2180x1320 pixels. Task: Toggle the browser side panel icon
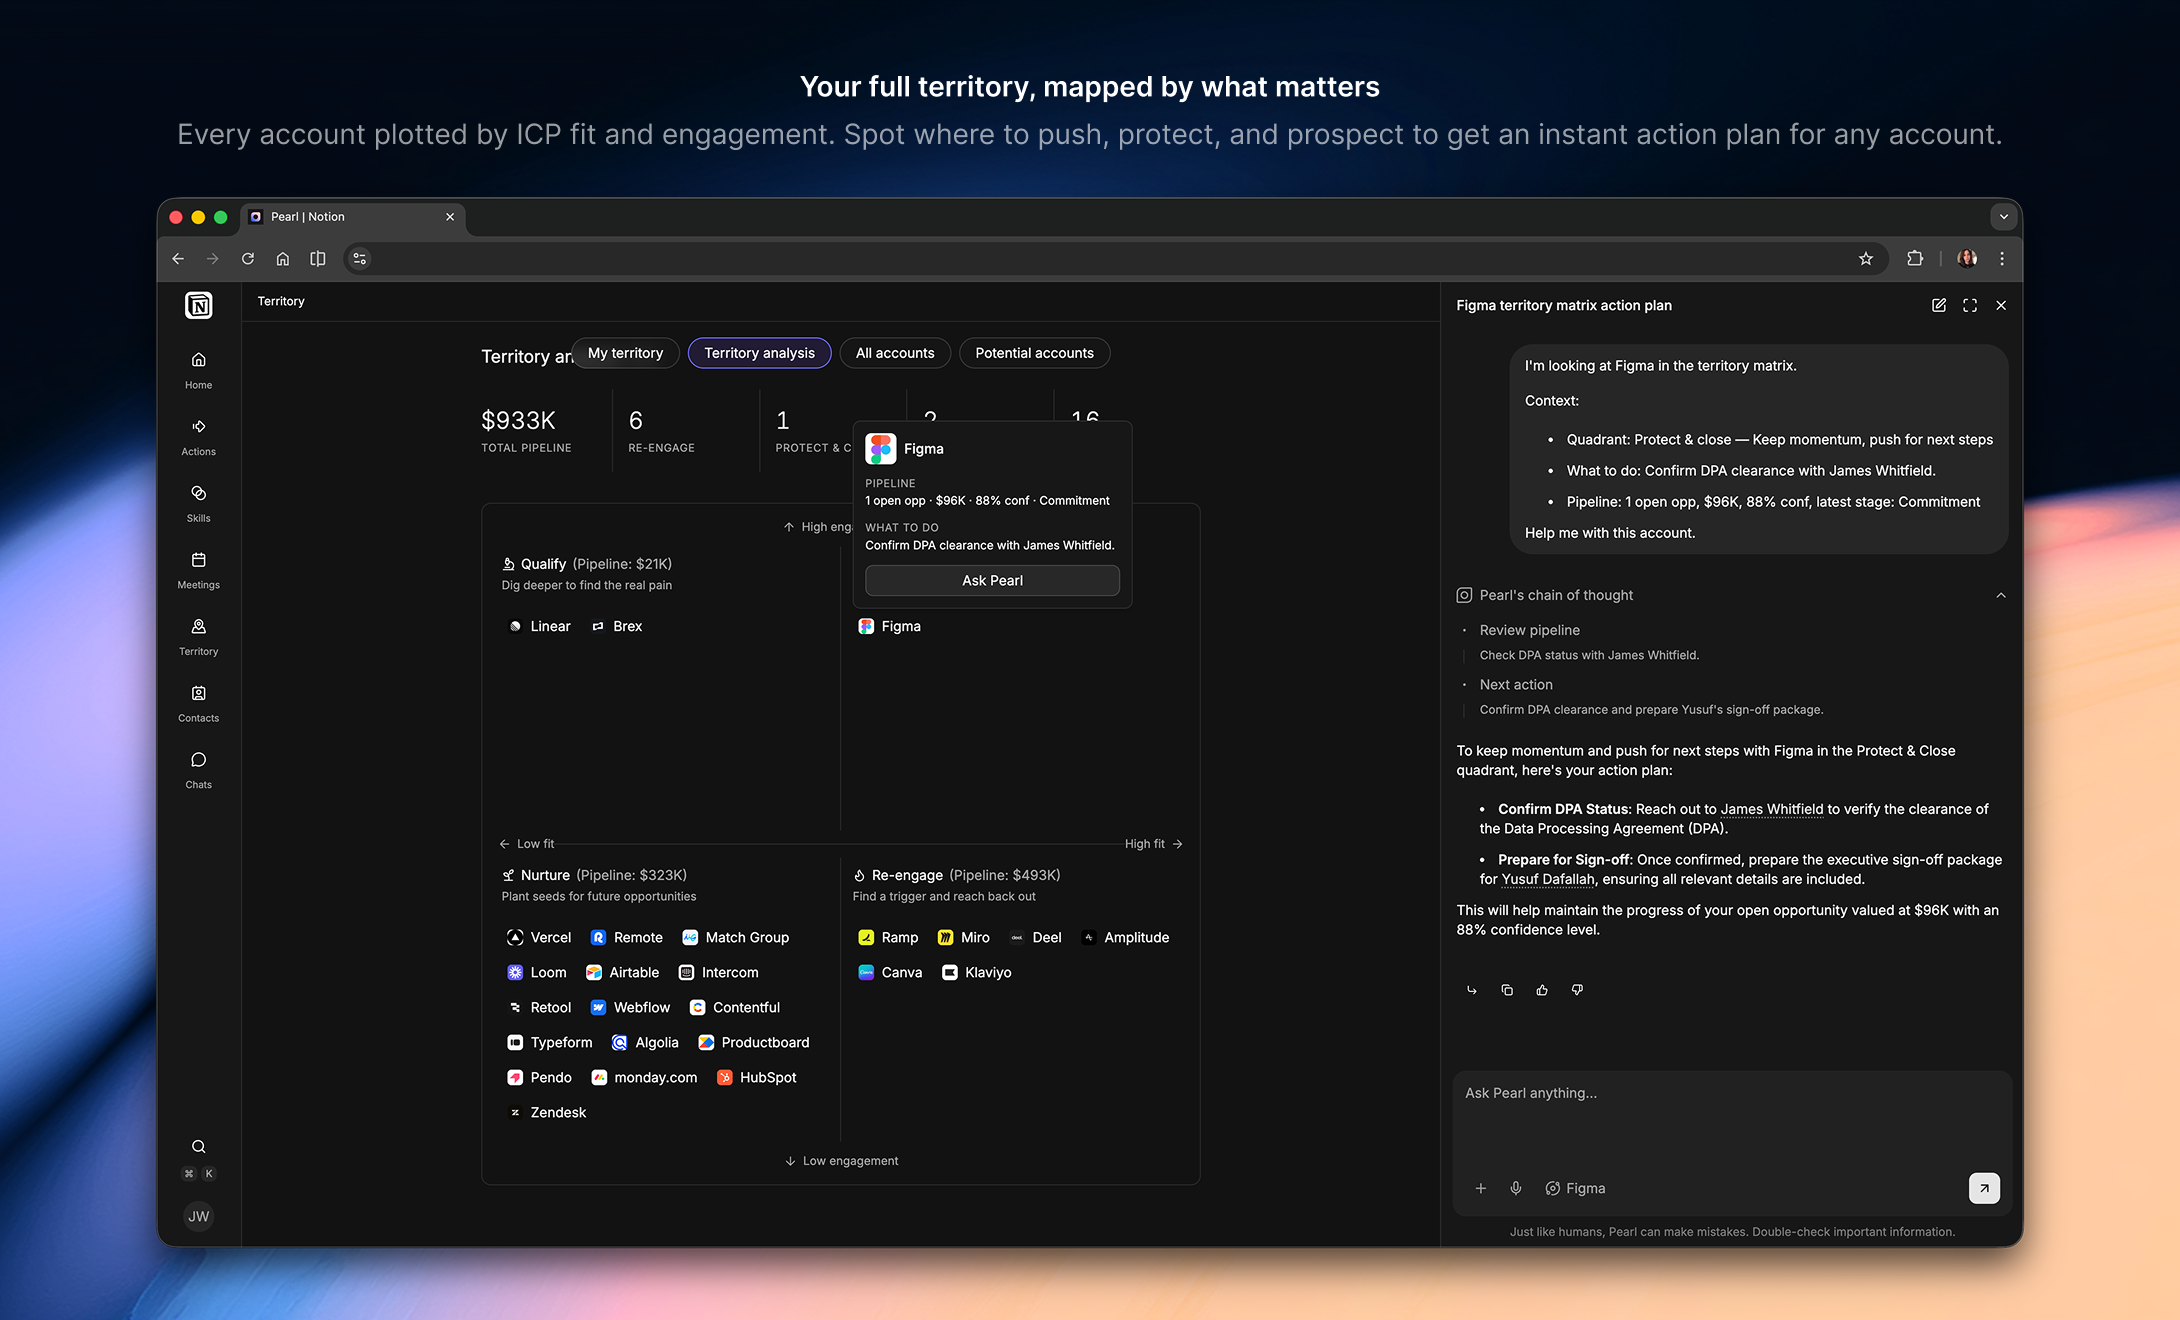[x=318, y=259]
